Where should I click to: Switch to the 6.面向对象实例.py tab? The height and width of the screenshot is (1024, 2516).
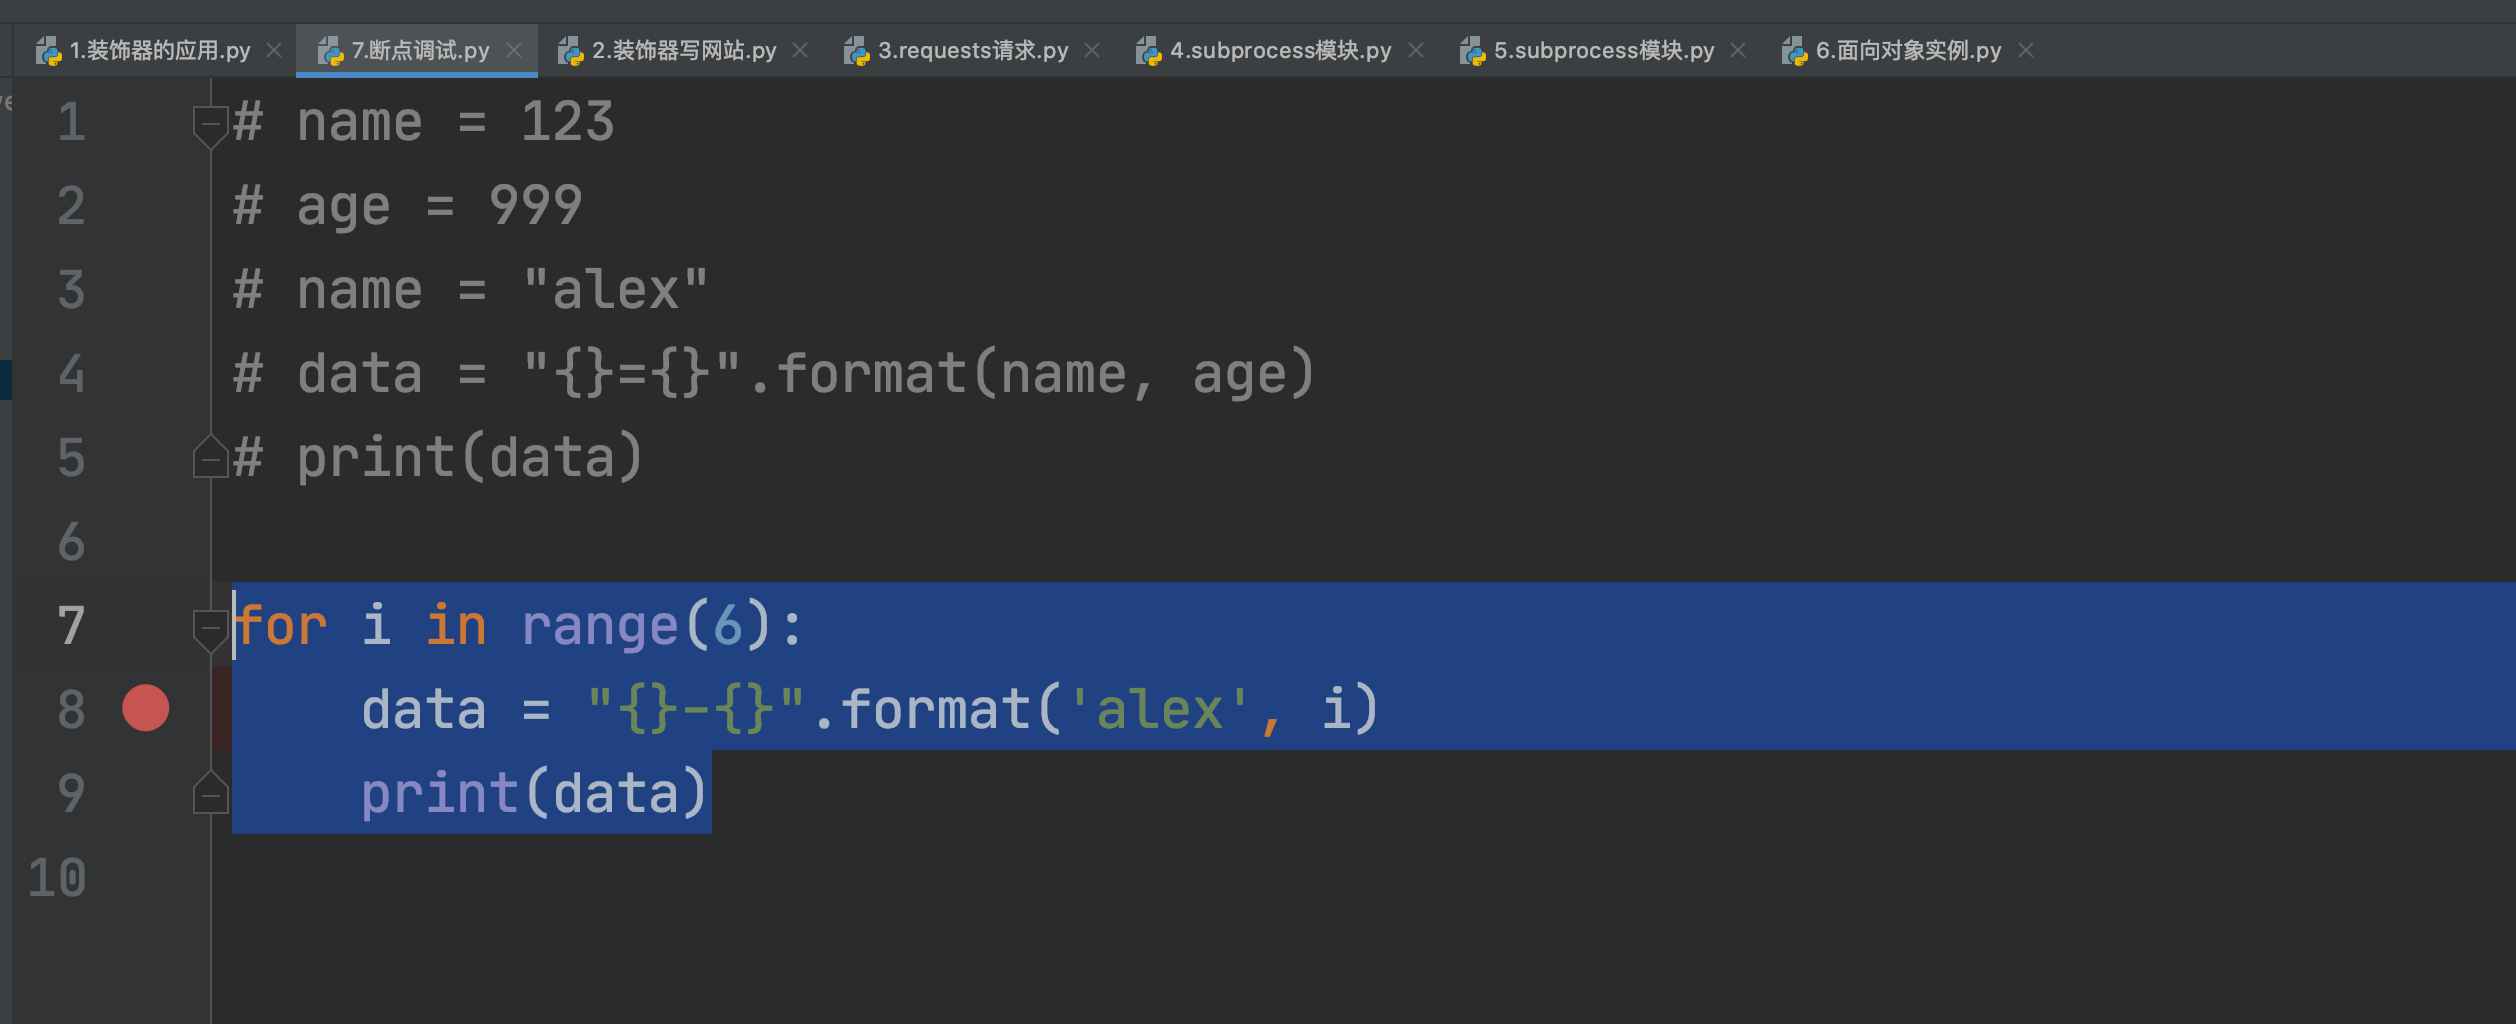click(1908, 50)
